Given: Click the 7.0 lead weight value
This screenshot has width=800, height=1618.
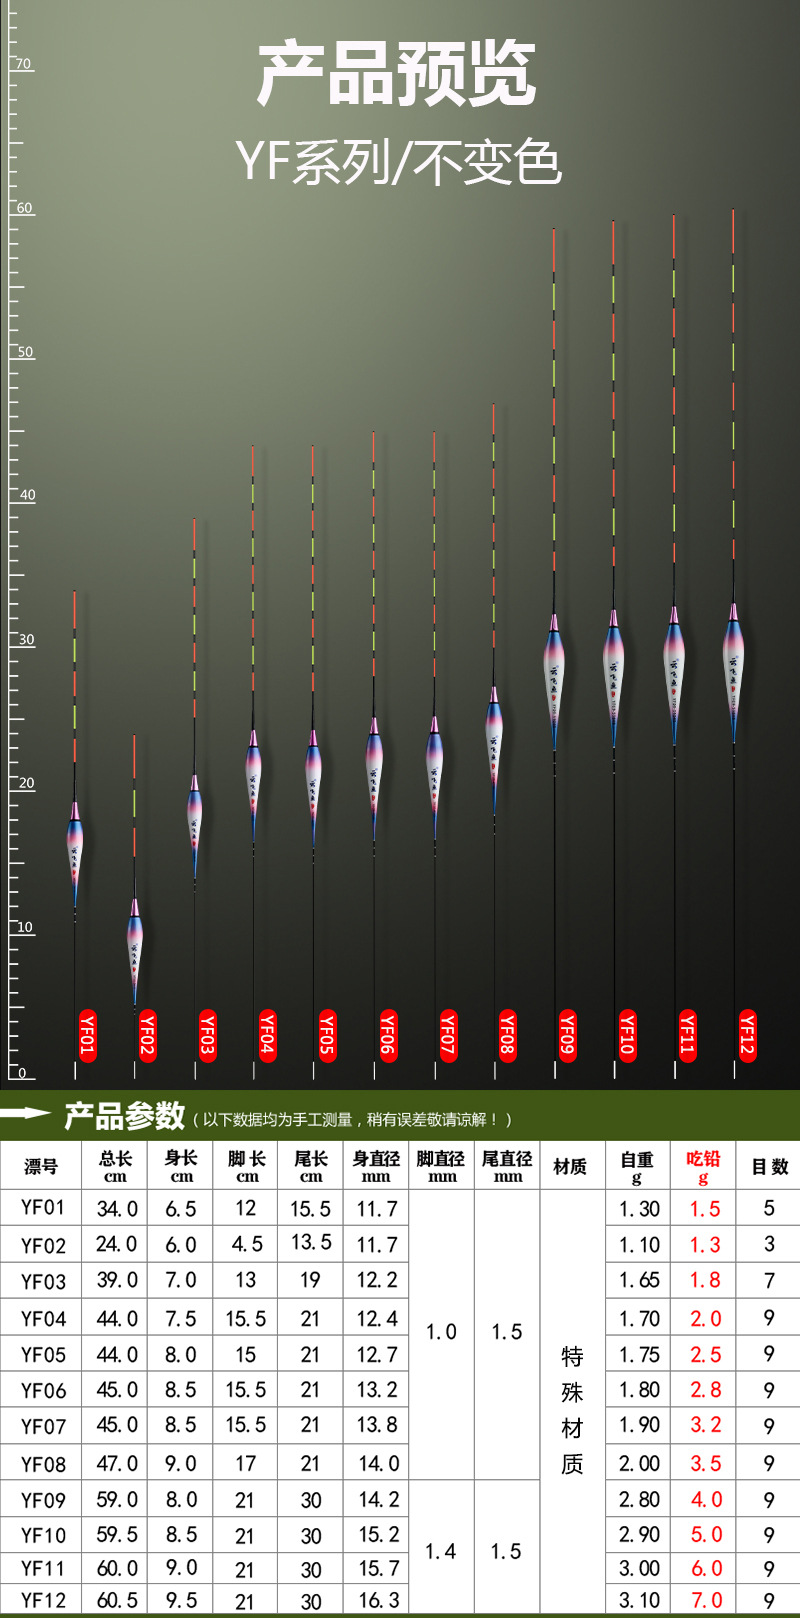Looking at the screenshot, I should pos(705,1600).
